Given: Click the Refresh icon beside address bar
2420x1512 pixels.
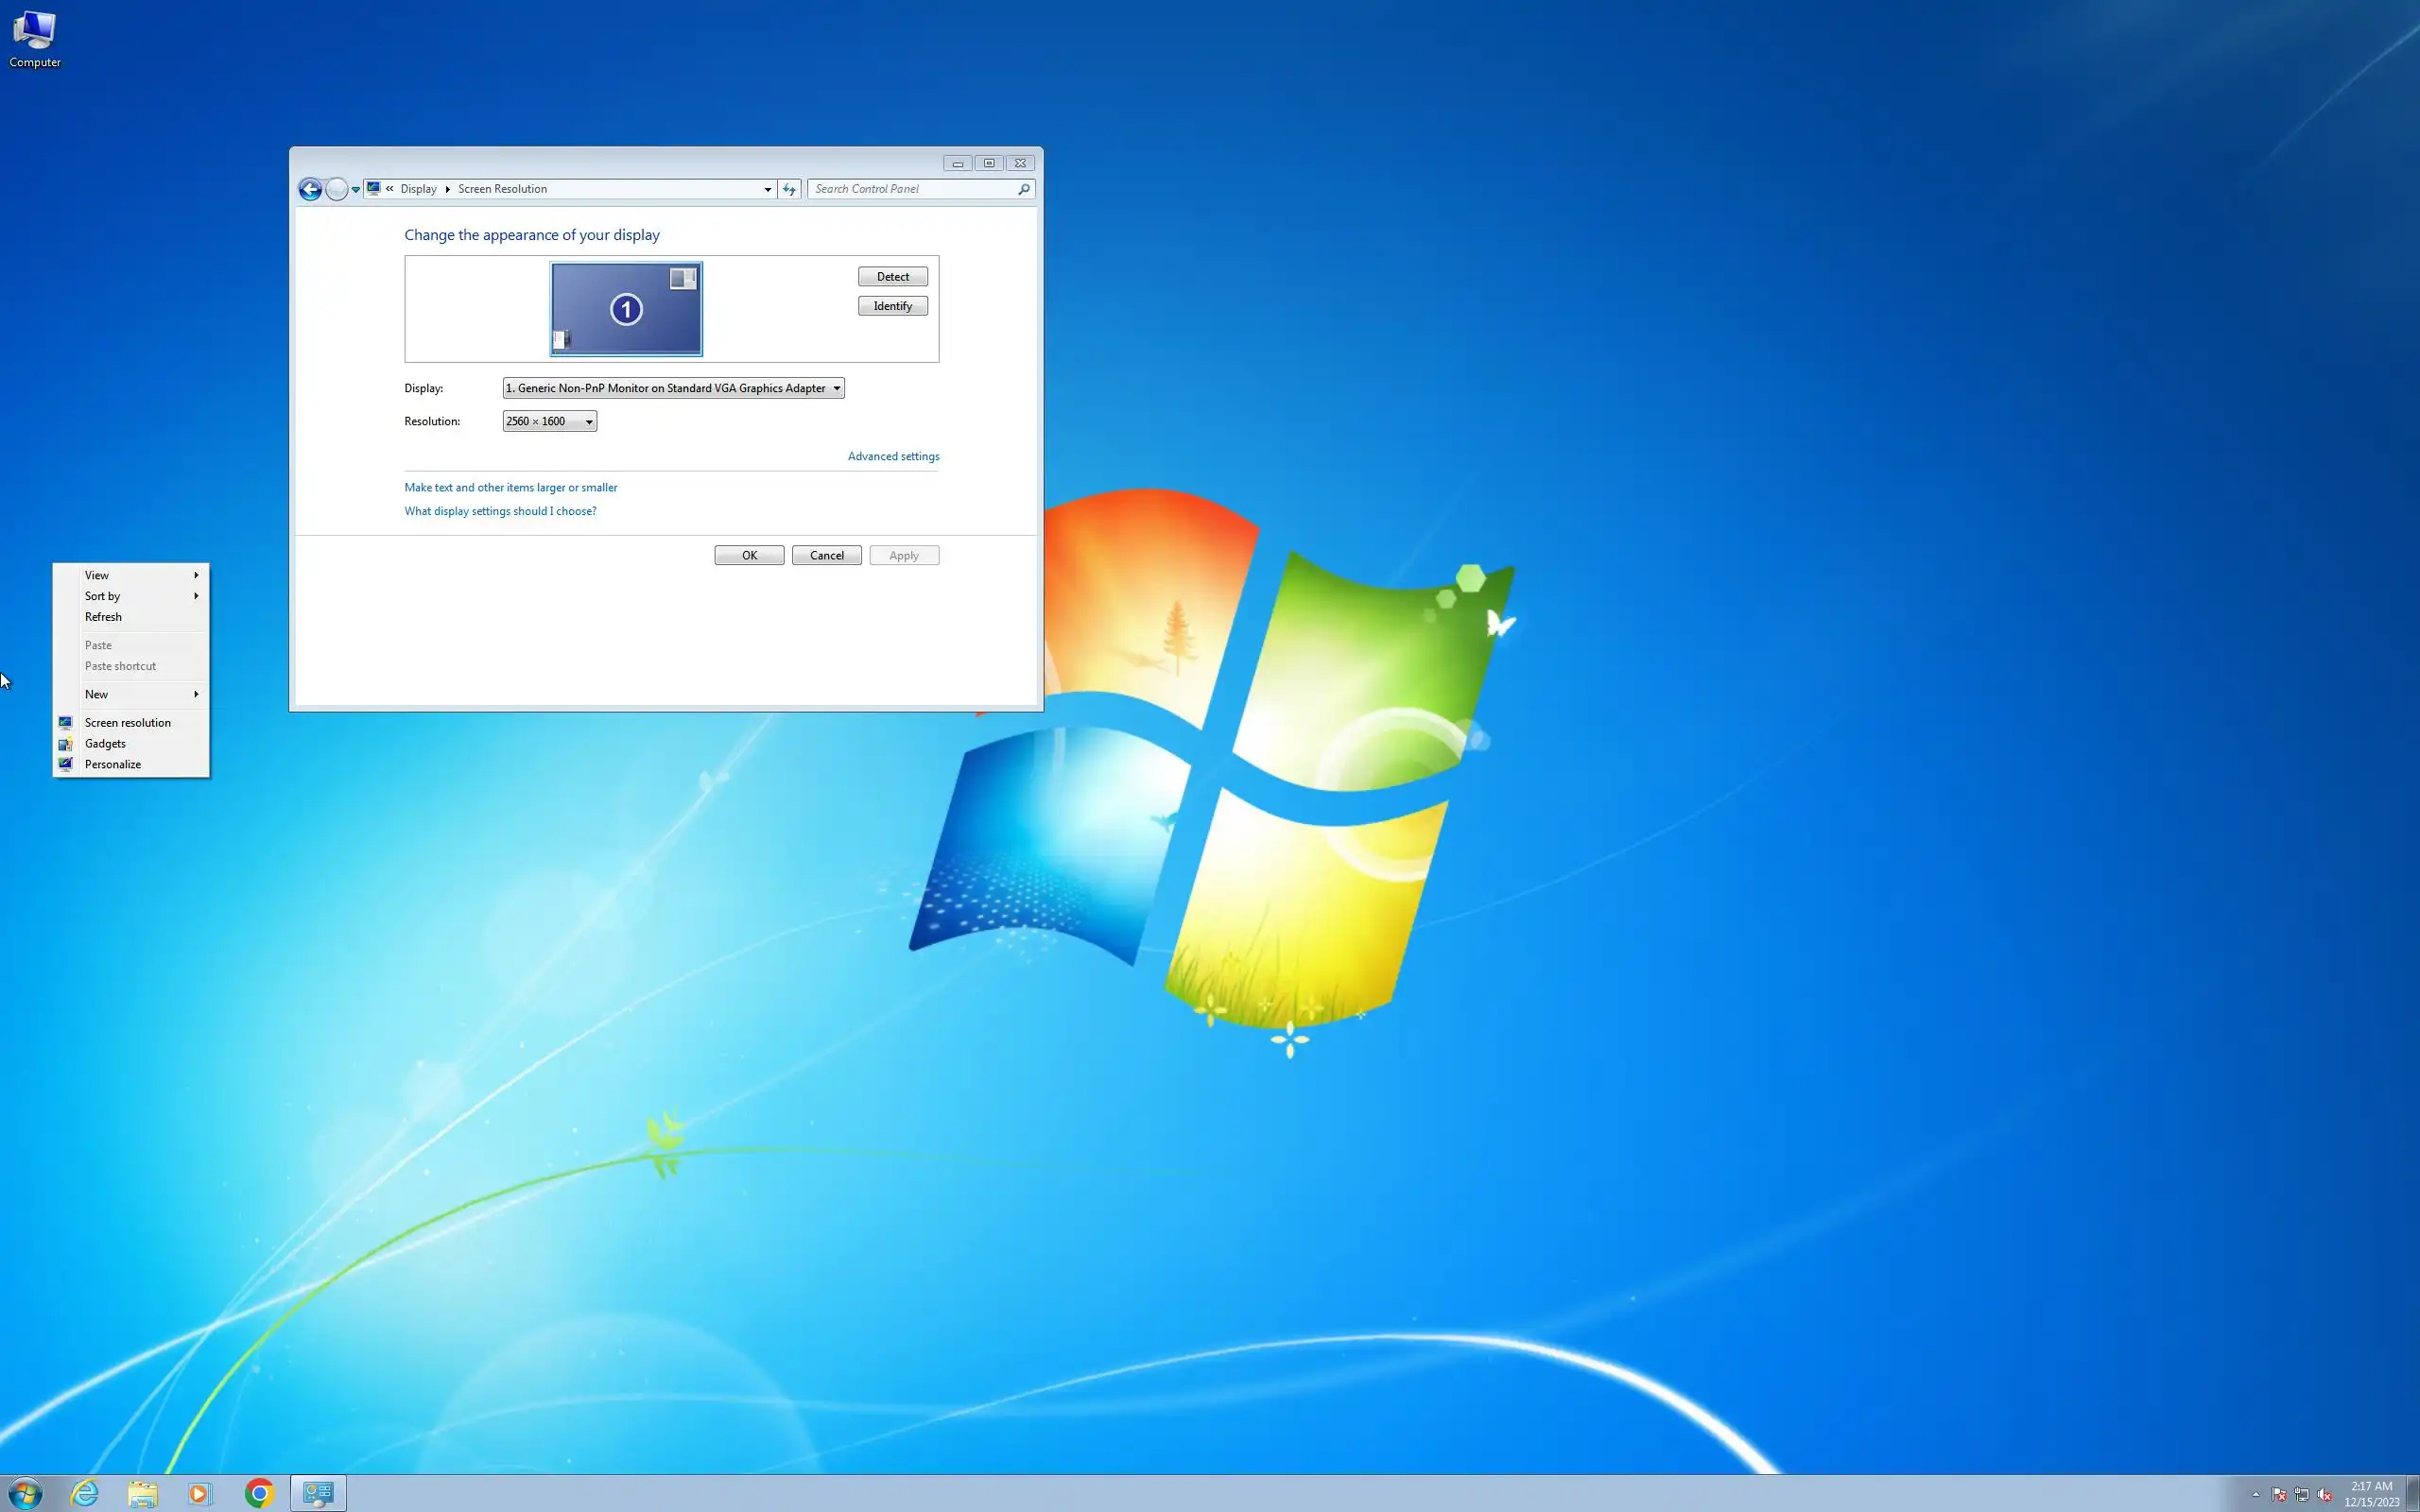Looking at the screenshot, I should [x=789, y=189].
